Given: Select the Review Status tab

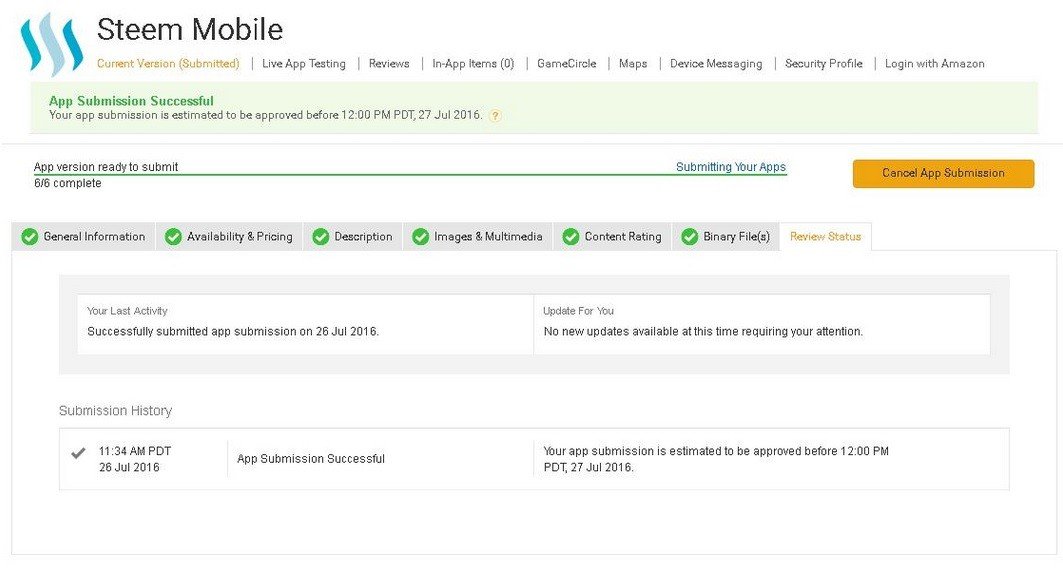Looking at the screenshot, I should point(826,237).
